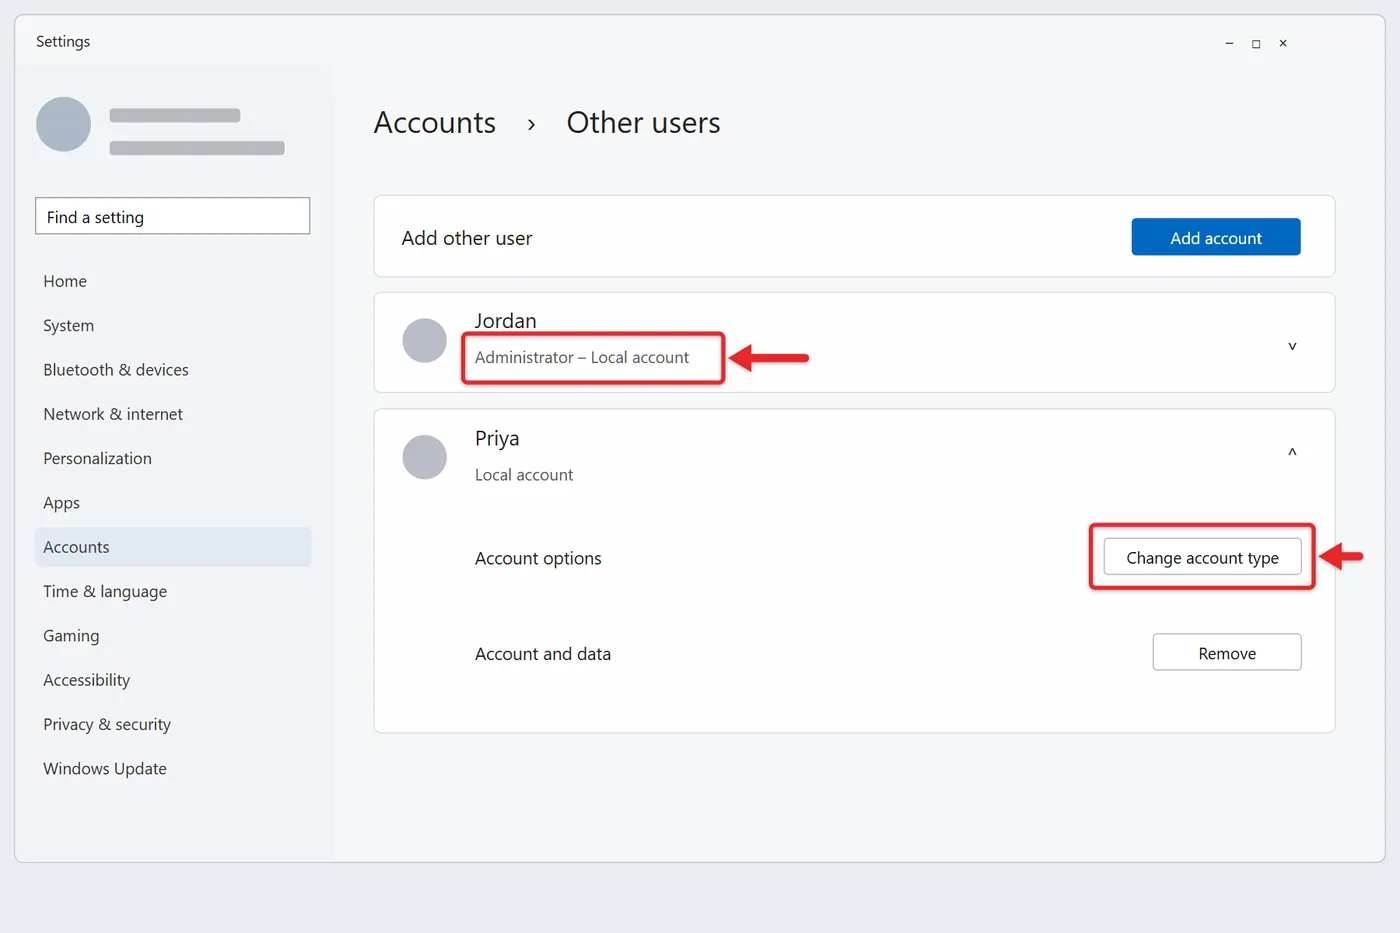This screenshot has height=933, width=1400.
Task: Click Jordan's user avatar
Action: pyautogui.click(x=424, y=341)
